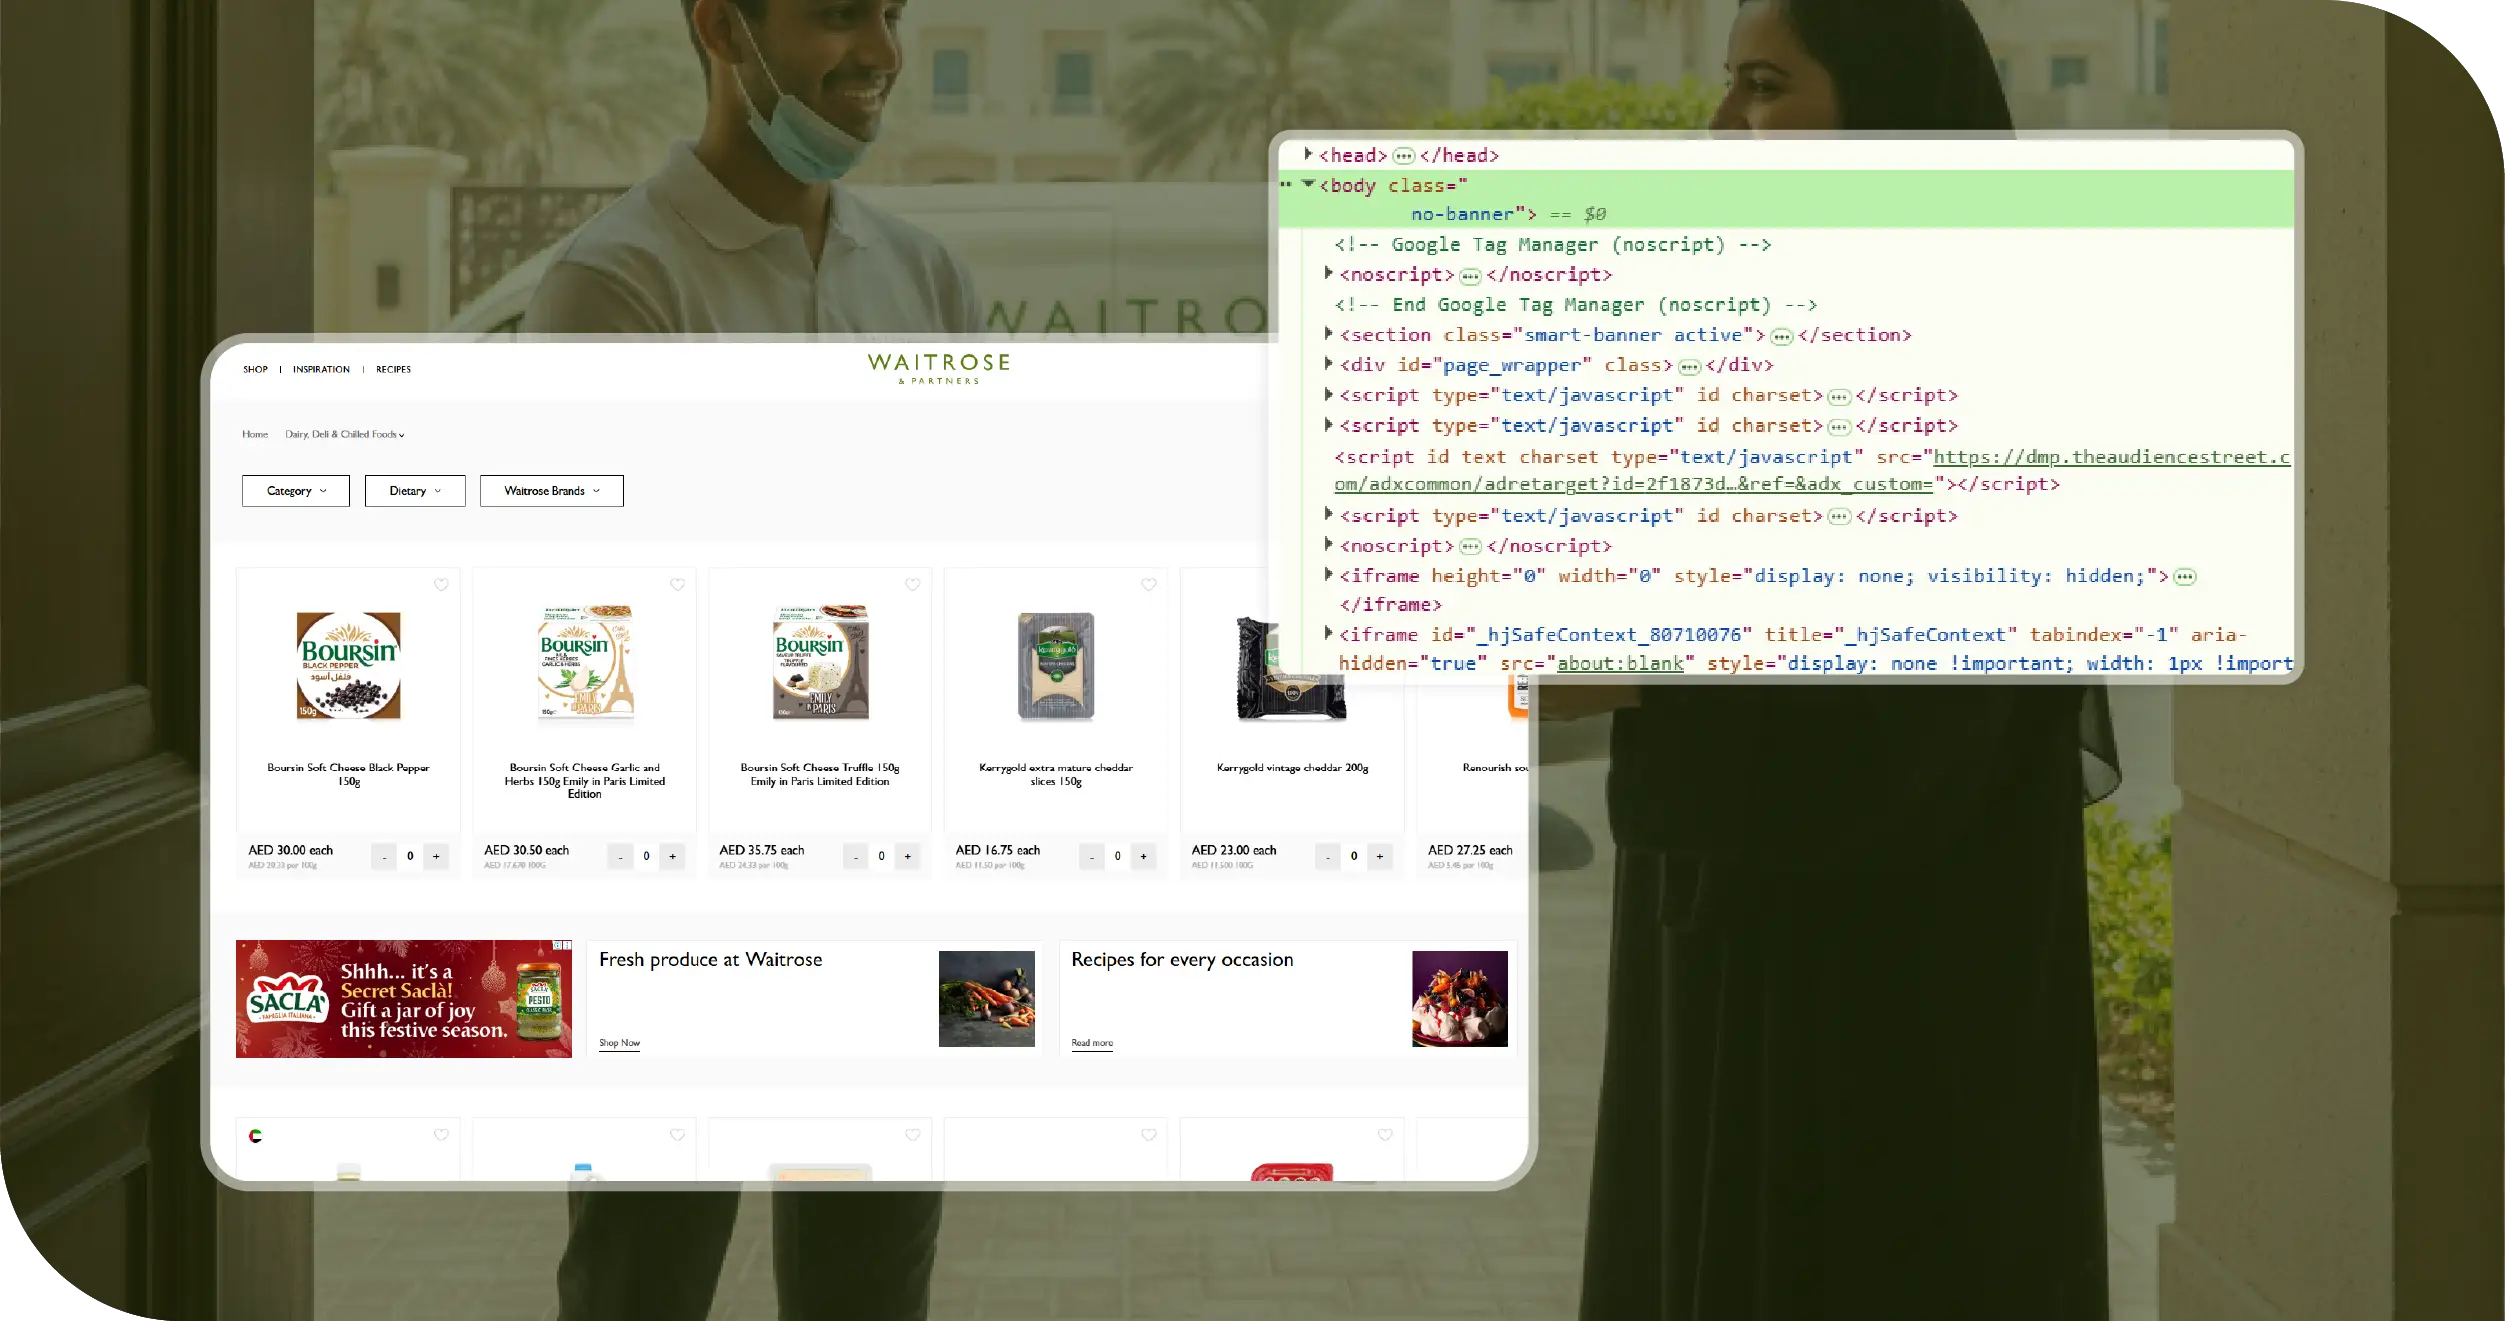2506x1321 pixels.
Task: Click the Waitrose & Partners logo
Action: pos(939,367)
